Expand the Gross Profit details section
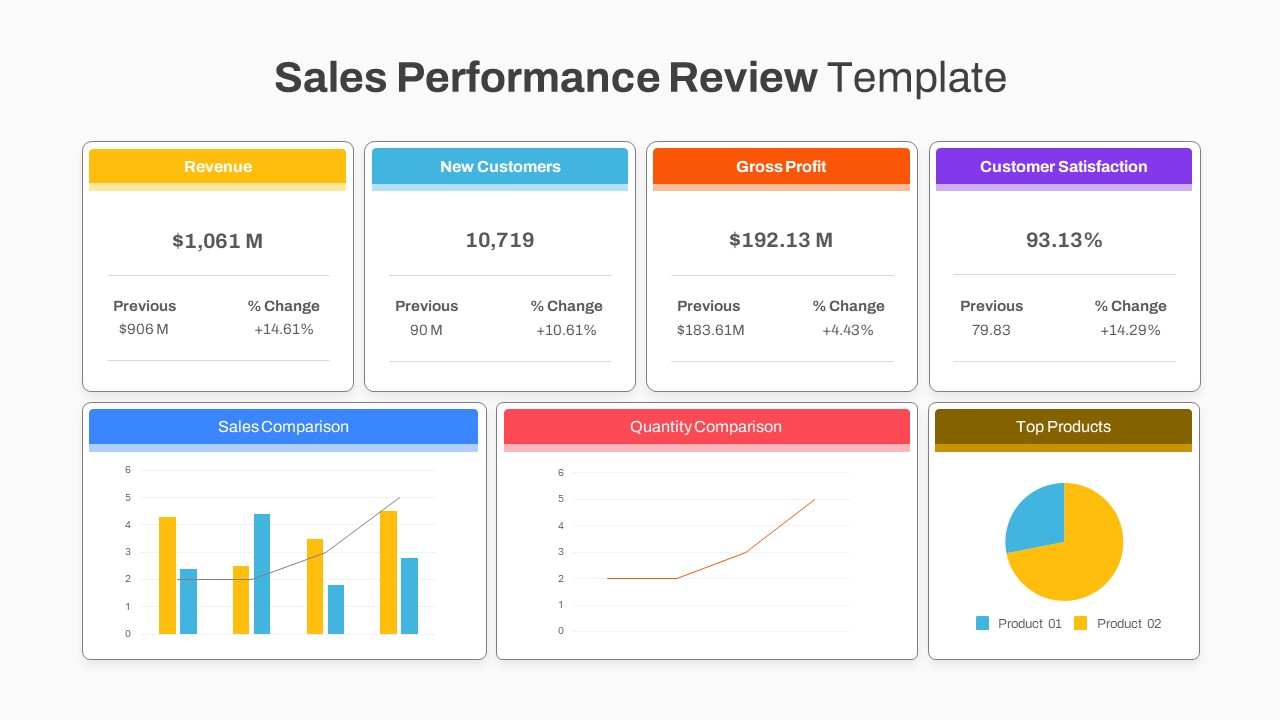This screenshot has height=720, width=1280. (781, 318)
